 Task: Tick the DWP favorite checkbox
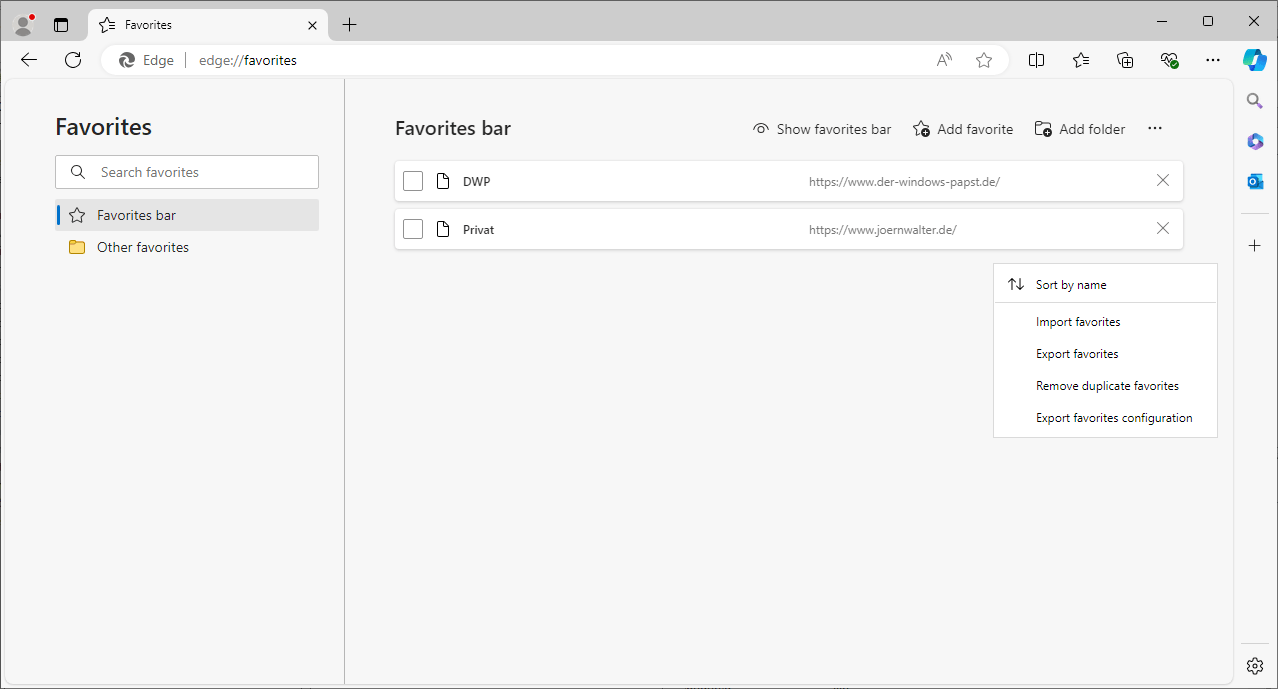413,181
